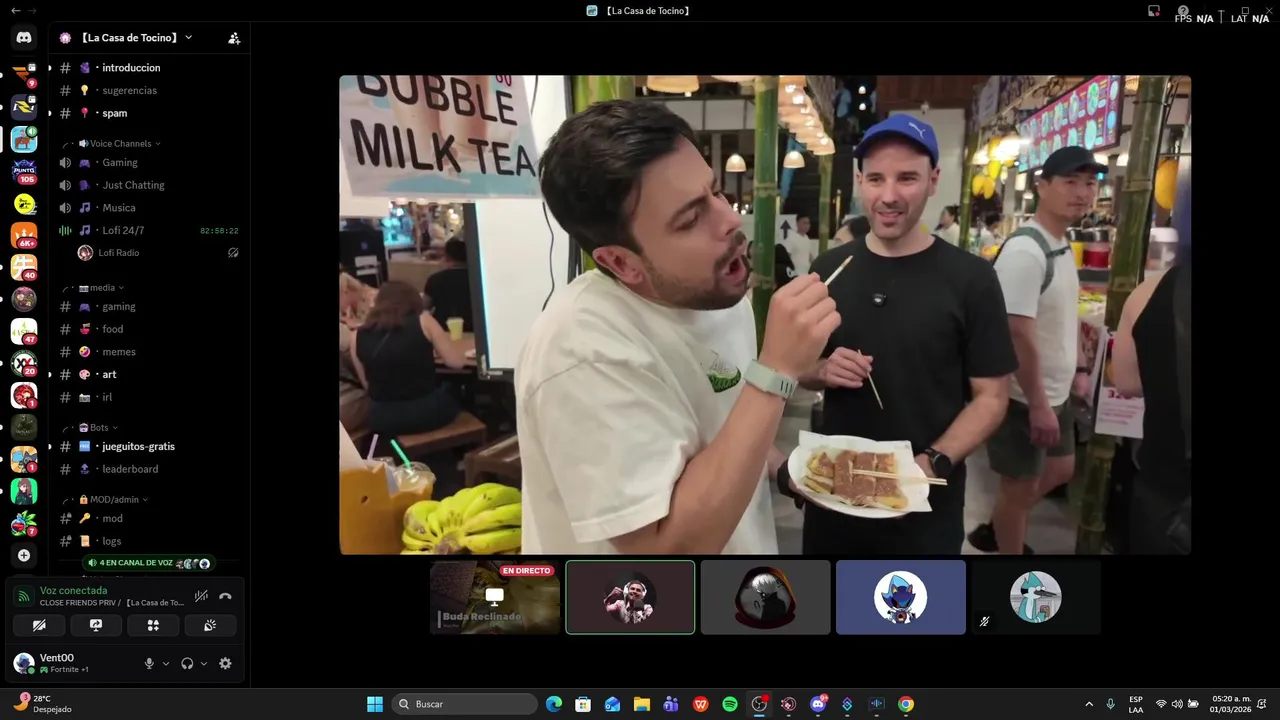The image size is (1280, 720).
Task: Open Vent00 user profile avatar
Action: pos(24,663)
